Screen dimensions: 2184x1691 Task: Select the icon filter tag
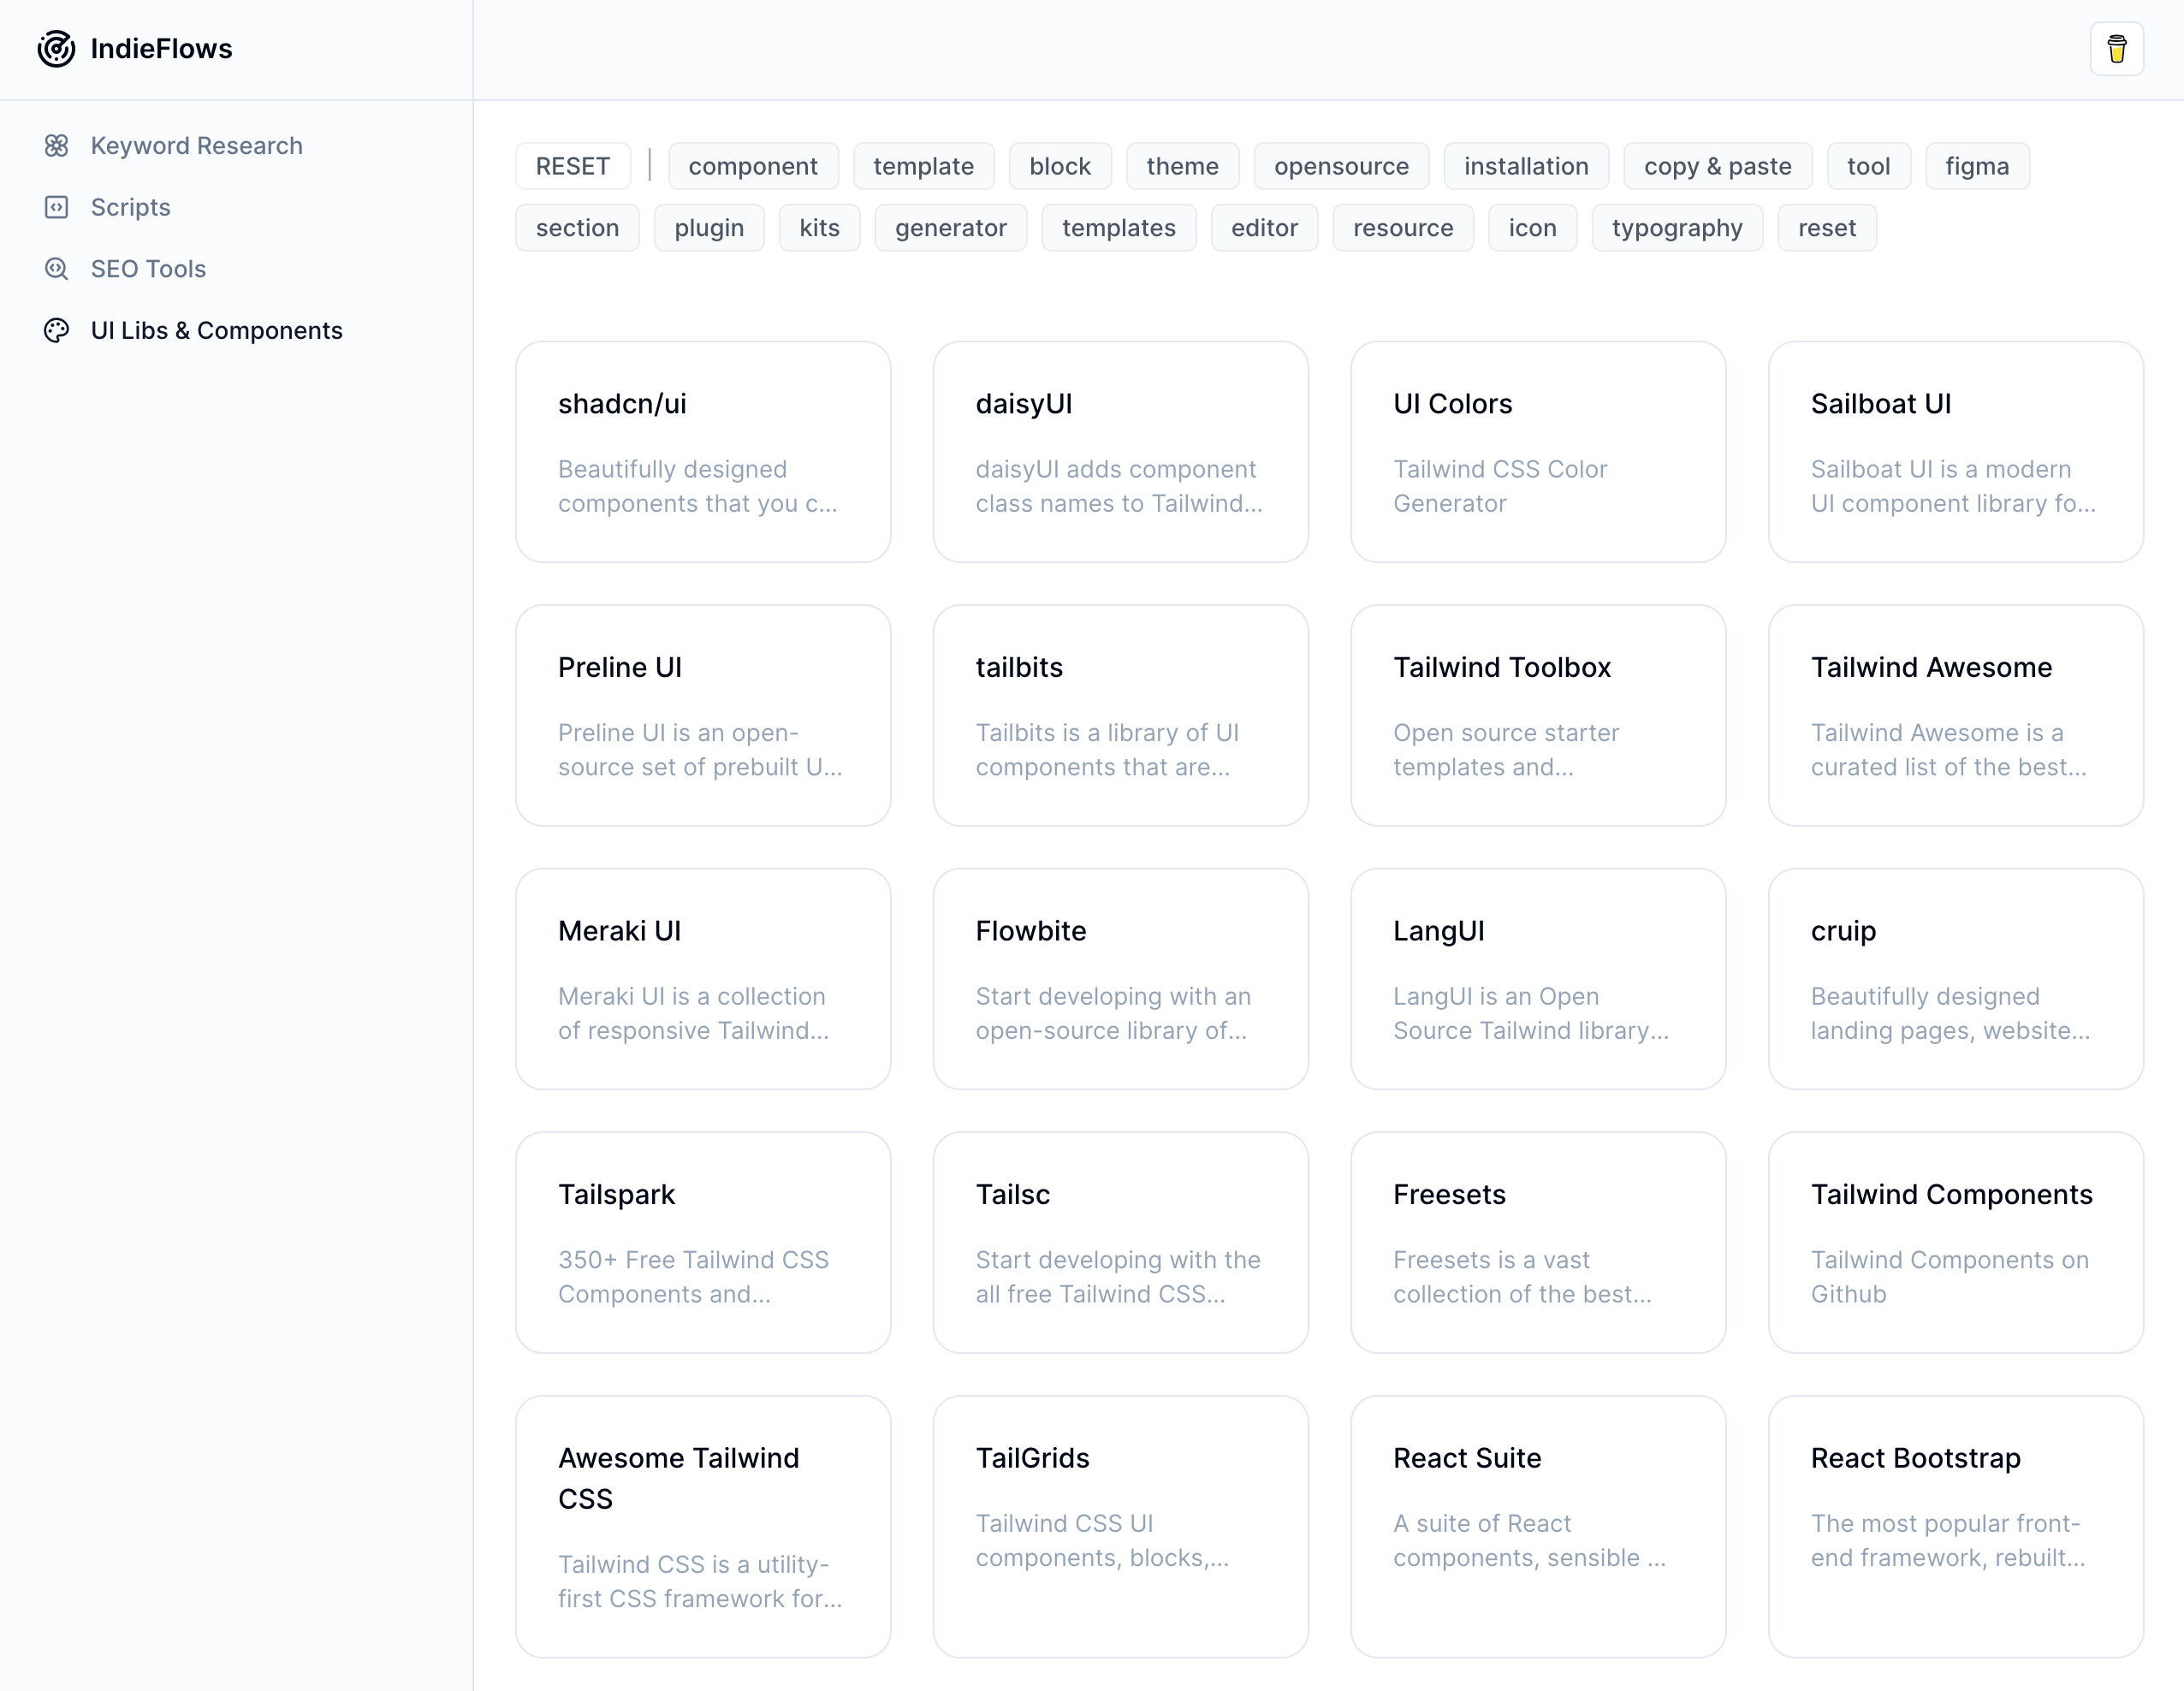[1532, 228]
